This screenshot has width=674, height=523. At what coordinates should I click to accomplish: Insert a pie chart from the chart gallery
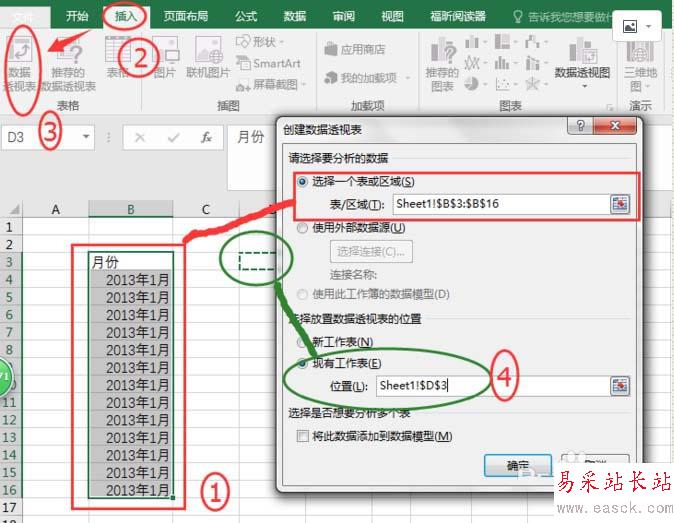tap(472, 83)
